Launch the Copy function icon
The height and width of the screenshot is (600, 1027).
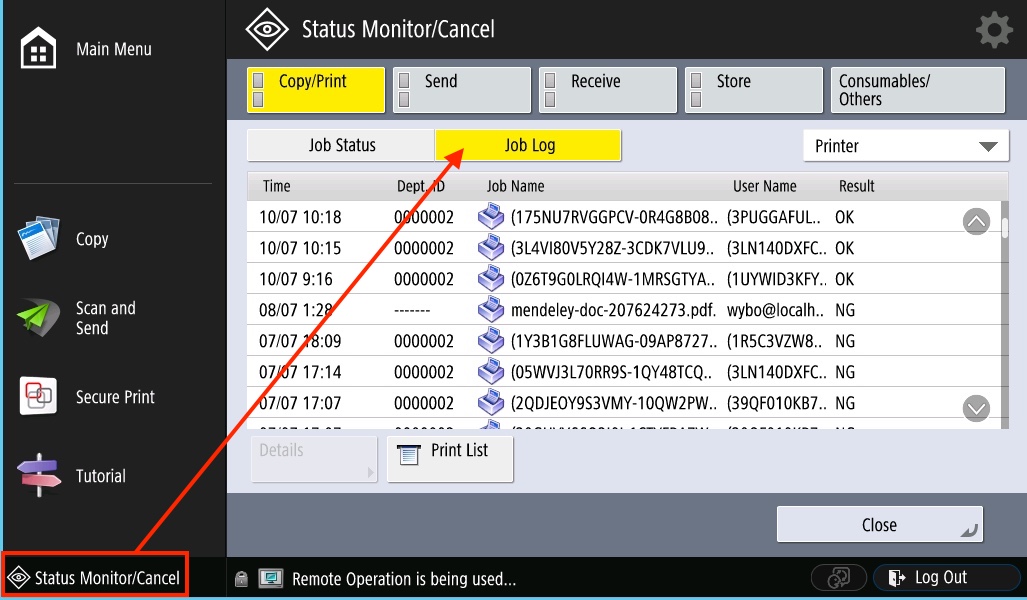click(39, 239)
